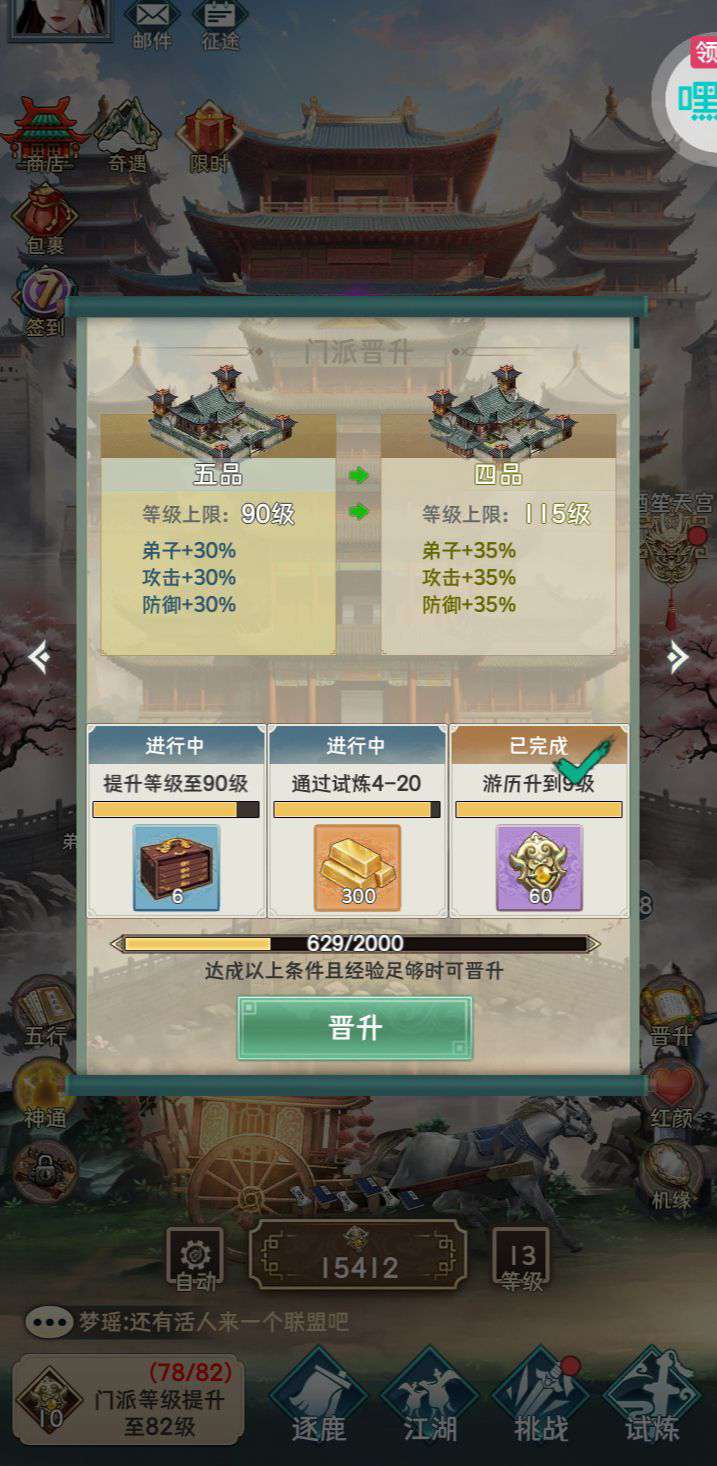Open the 红颜 heart icon
The image size is (717, 1466).
pos(671,1094)
